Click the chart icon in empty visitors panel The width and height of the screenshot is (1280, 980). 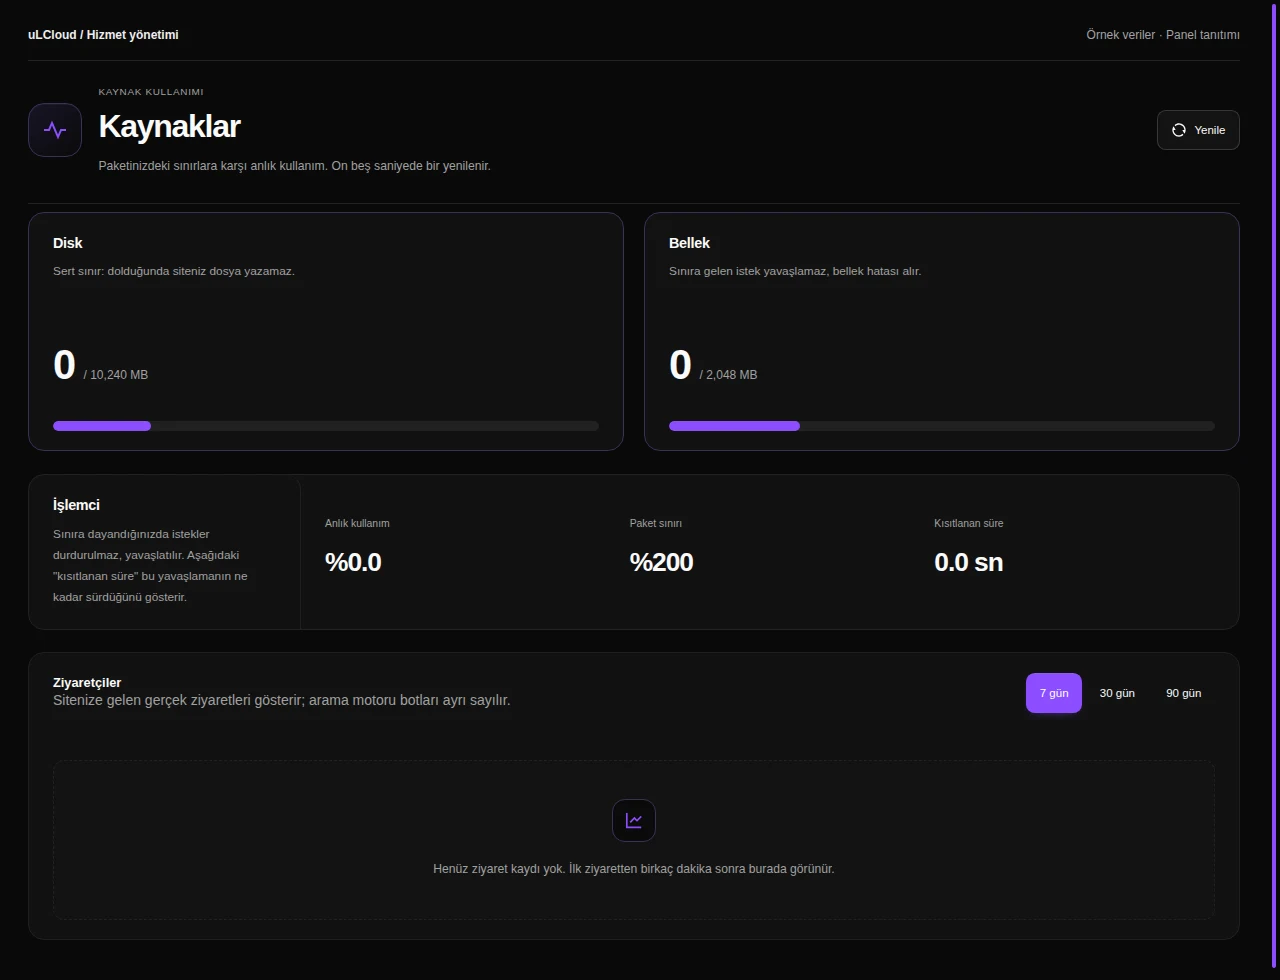(x=634, y=820)
